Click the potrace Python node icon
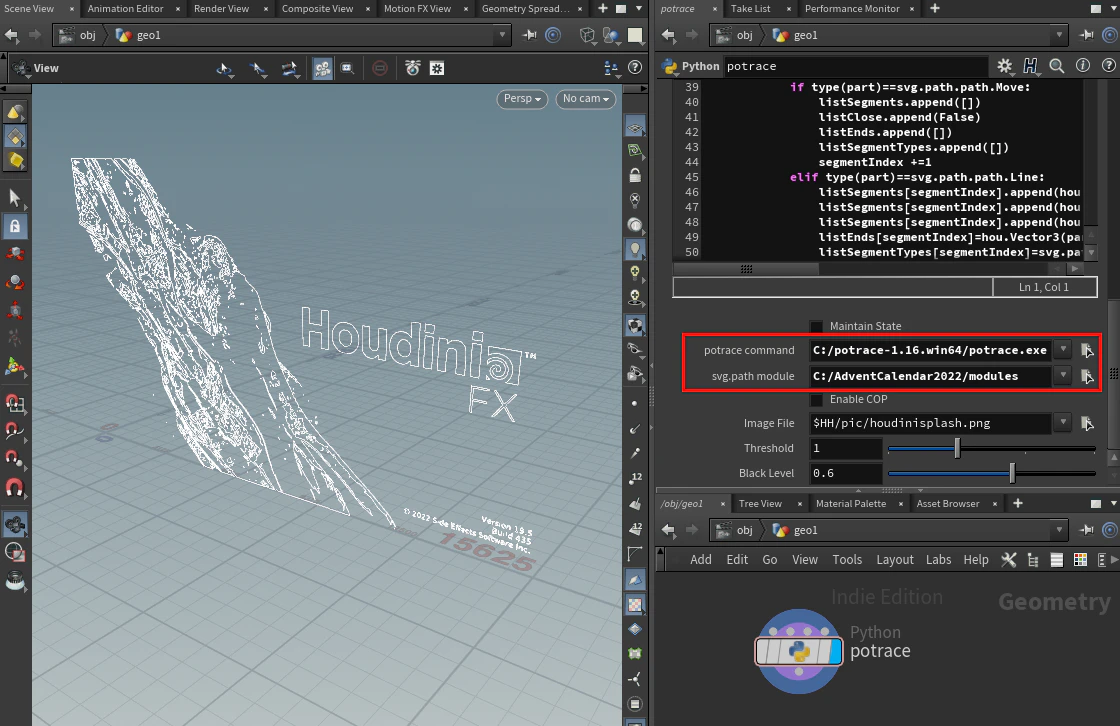The width and height of the screenshot is (1120, 726). pyautogui.click(x=799, y=651)
